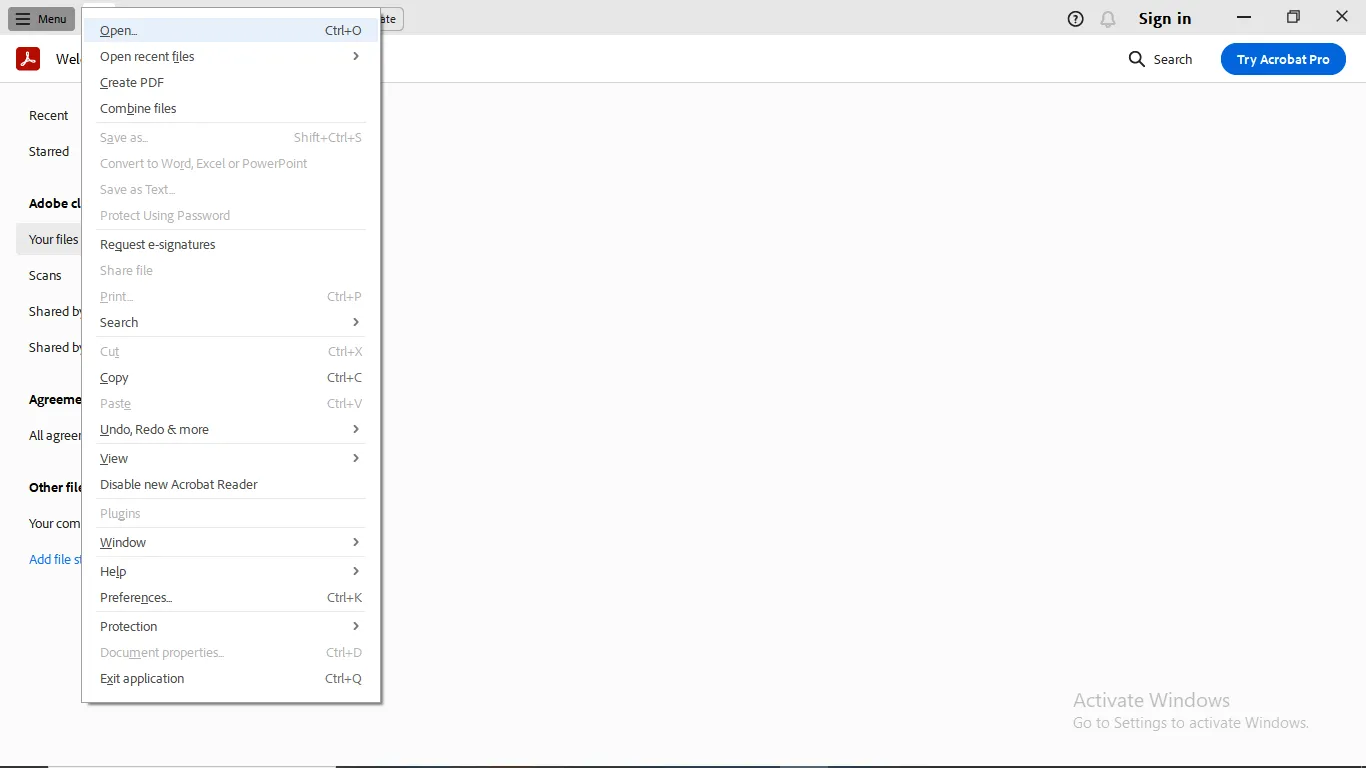The width and height of the screenshot is (1366, 768).
Task: Expand the Window submenu
Action: [122, 542]
